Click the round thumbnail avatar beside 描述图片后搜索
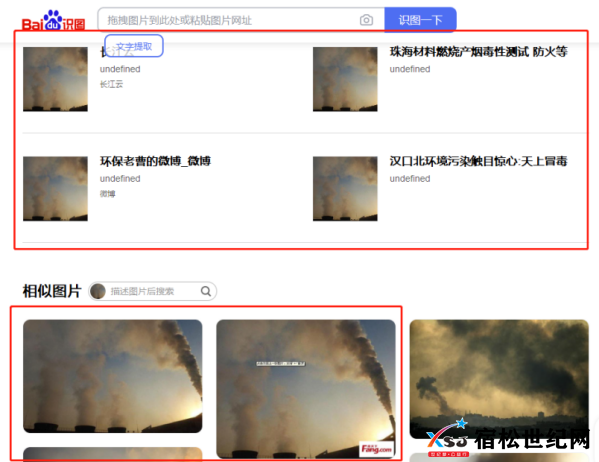Image resolution: width=599 pixels, height=462 pixels. pyautogui.click(x=98, y=291)
